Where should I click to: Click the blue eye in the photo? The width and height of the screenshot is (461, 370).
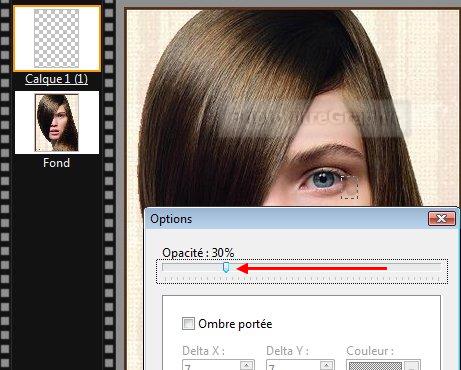323,179
